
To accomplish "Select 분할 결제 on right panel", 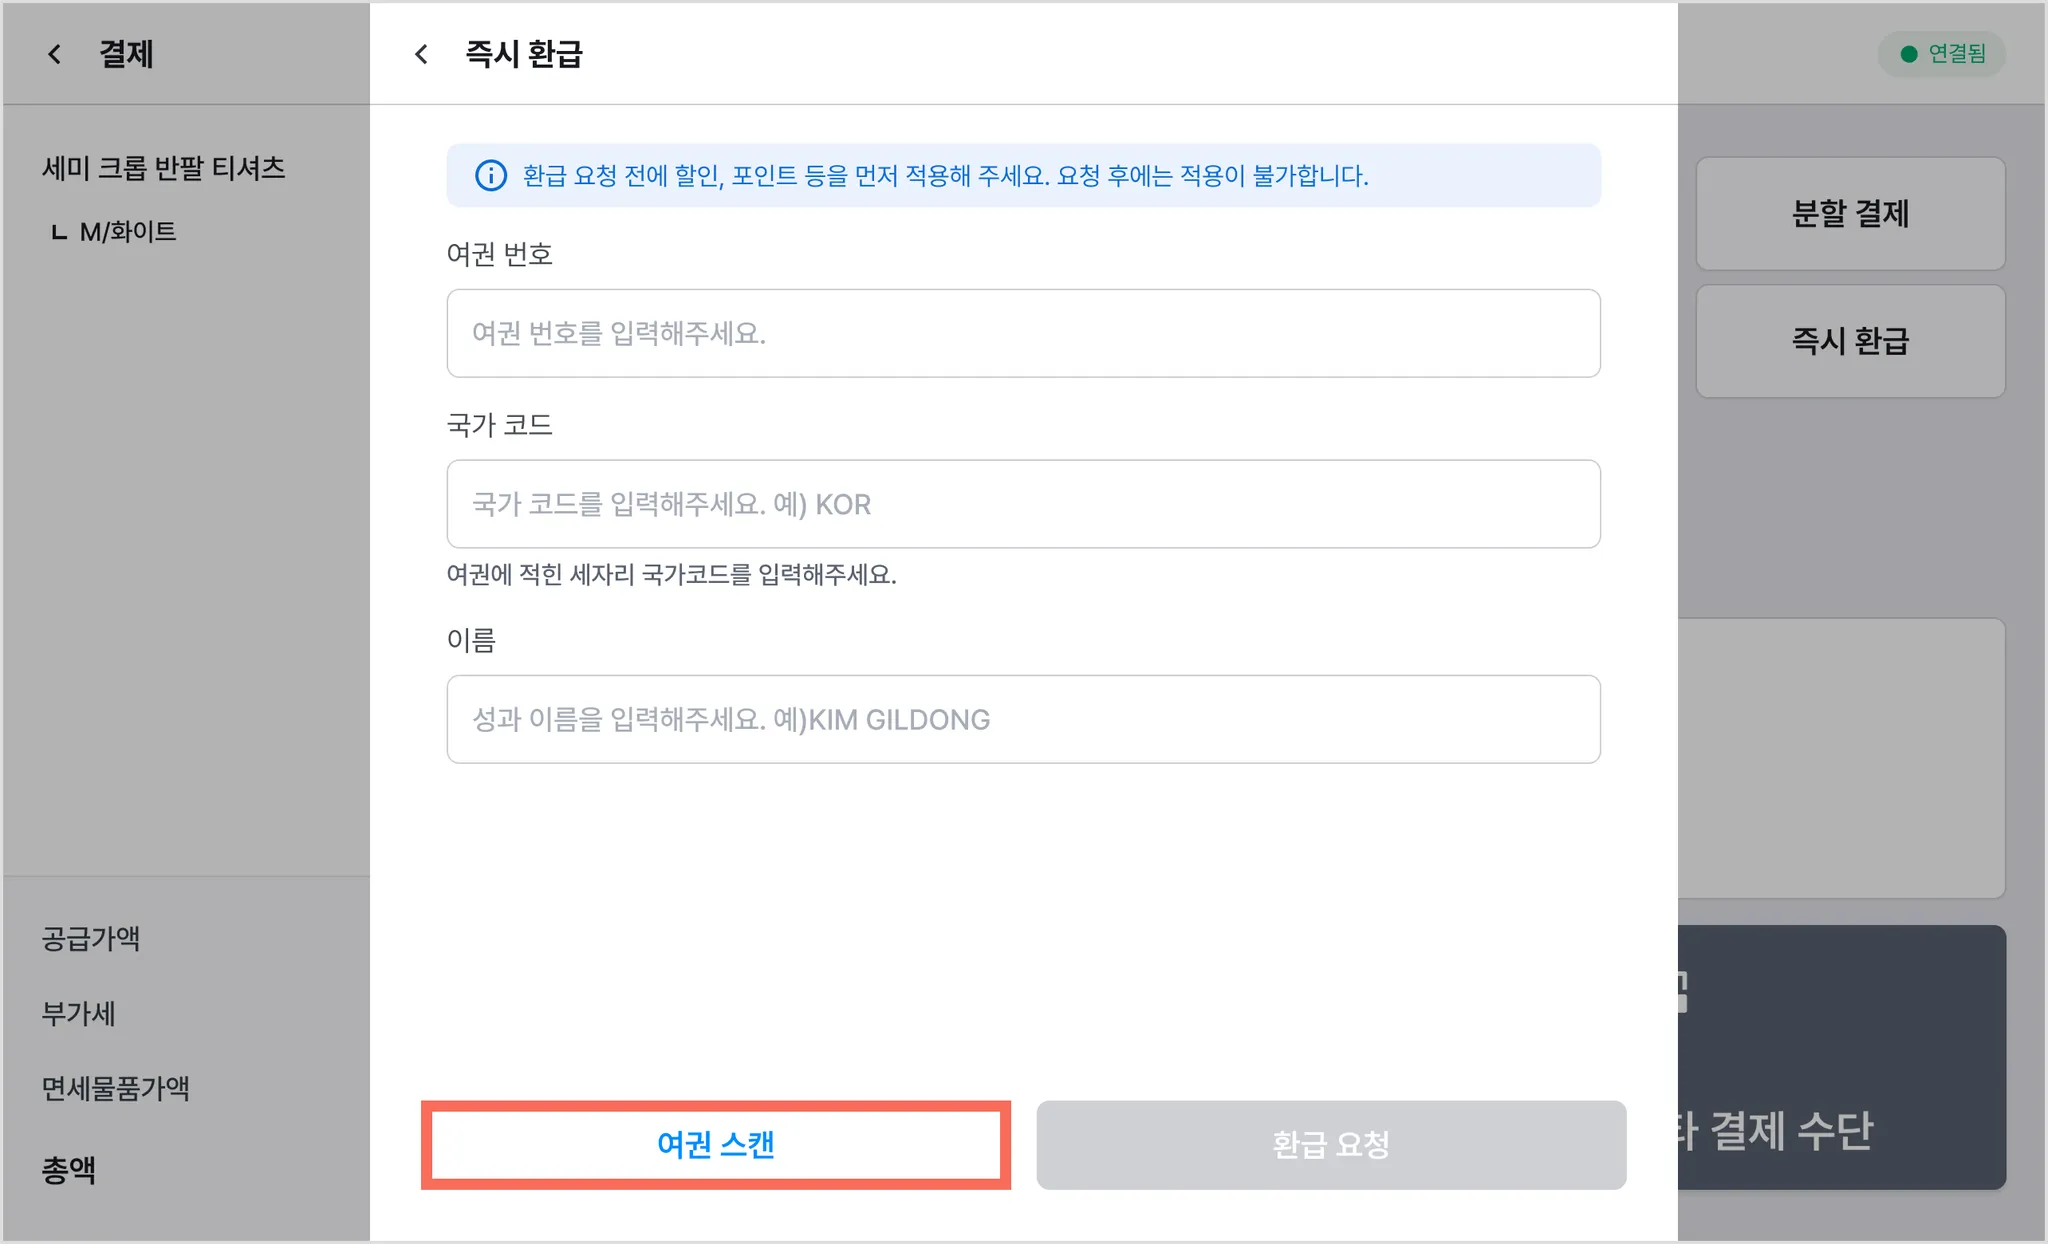I will coord(1850,213).
